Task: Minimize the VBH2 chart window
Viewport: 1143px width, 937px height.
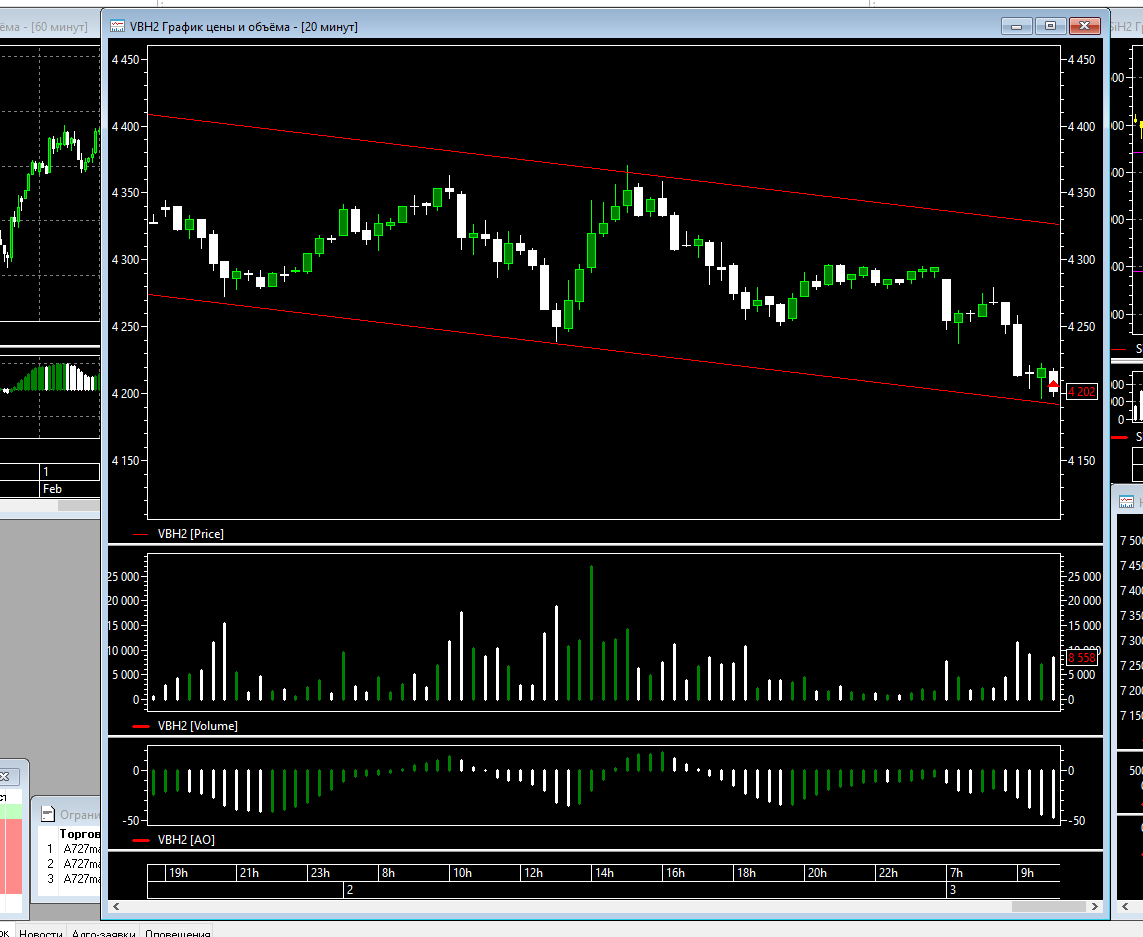Action: [1016, 26]
